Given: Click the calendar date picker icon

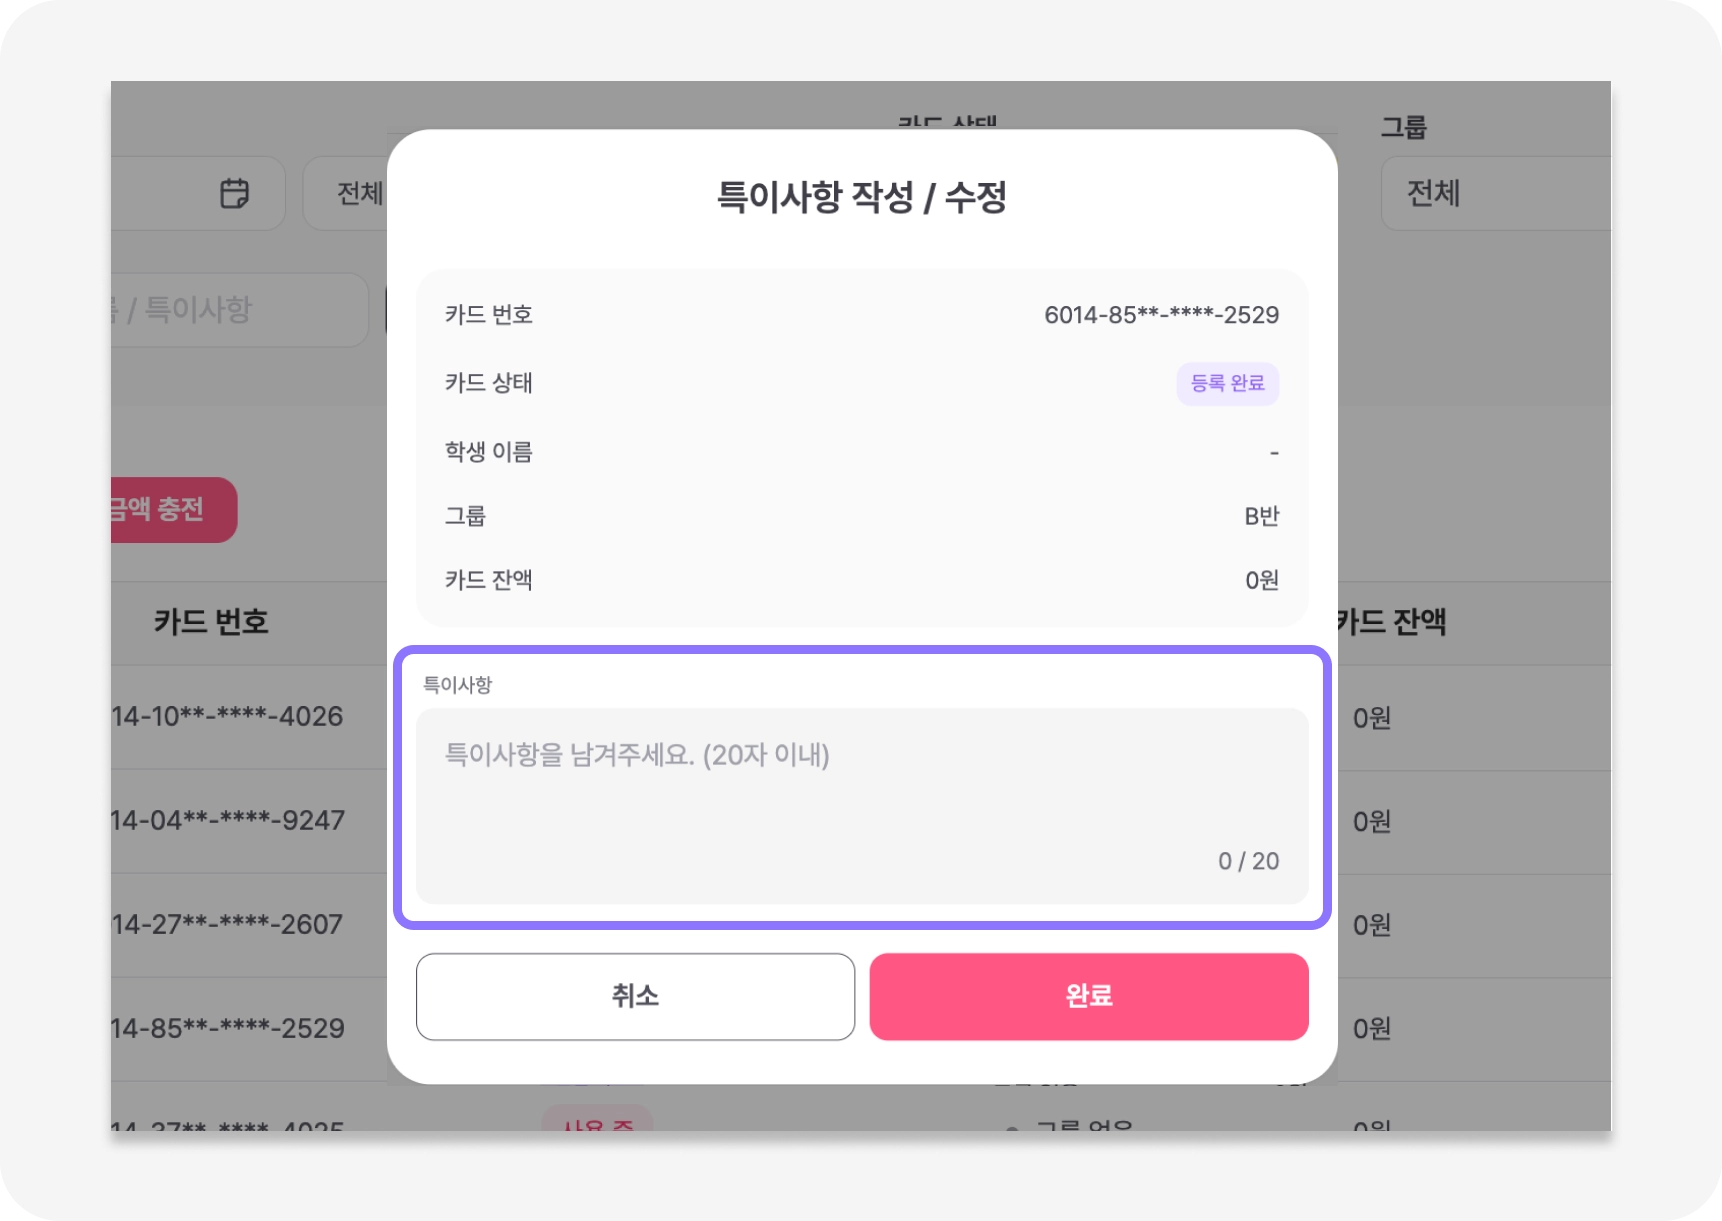Looking at the screenshot, I should pyautogui.click(x=234, y=193).
